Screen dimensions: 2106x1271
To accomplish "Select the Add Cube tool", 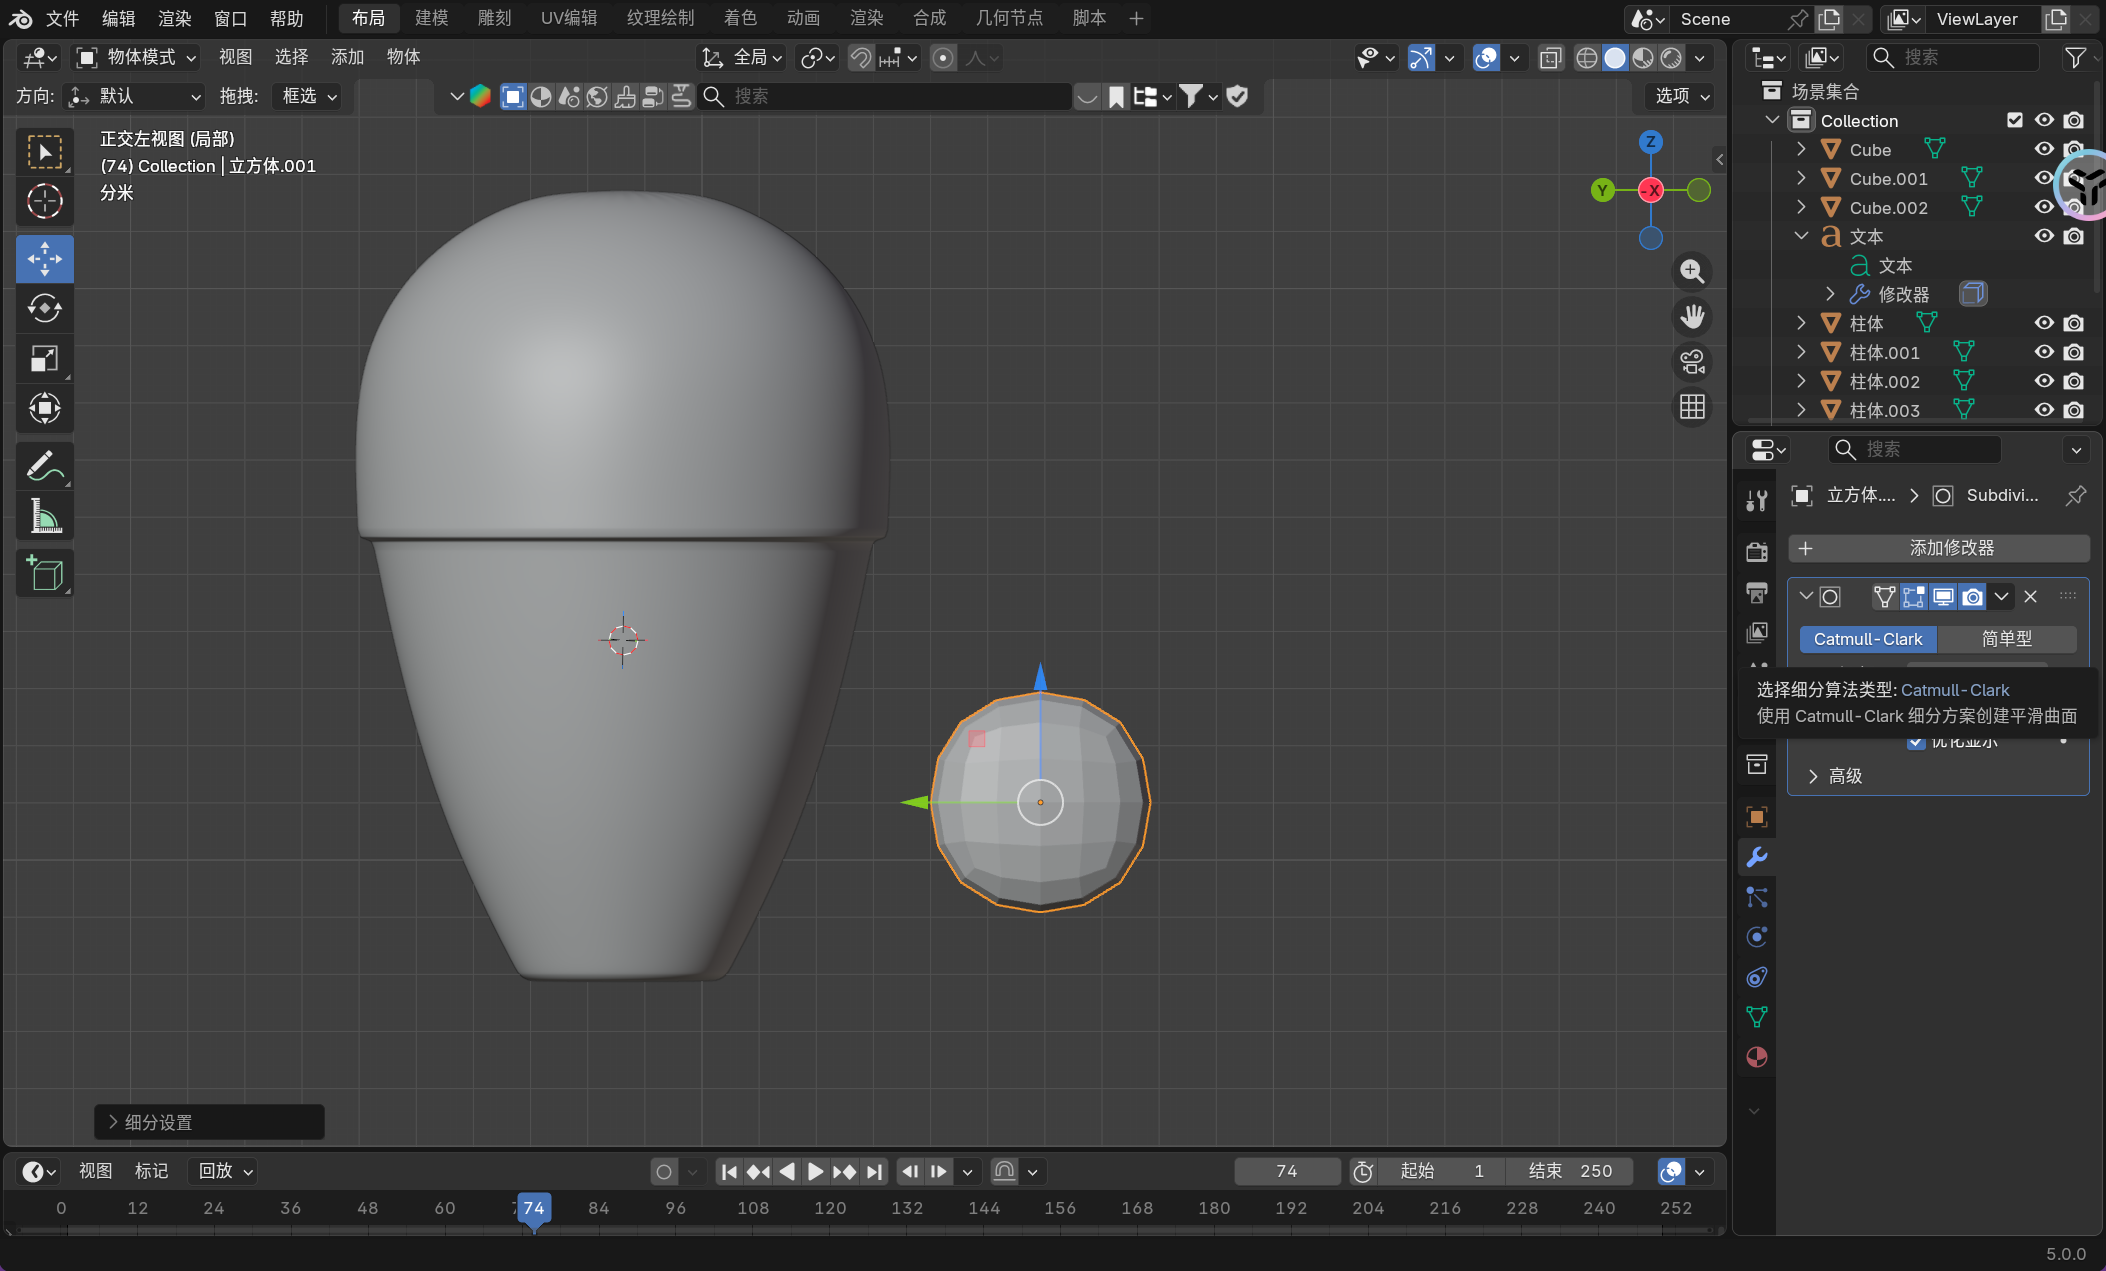I will pyautogui.click(x=44, y=573).
